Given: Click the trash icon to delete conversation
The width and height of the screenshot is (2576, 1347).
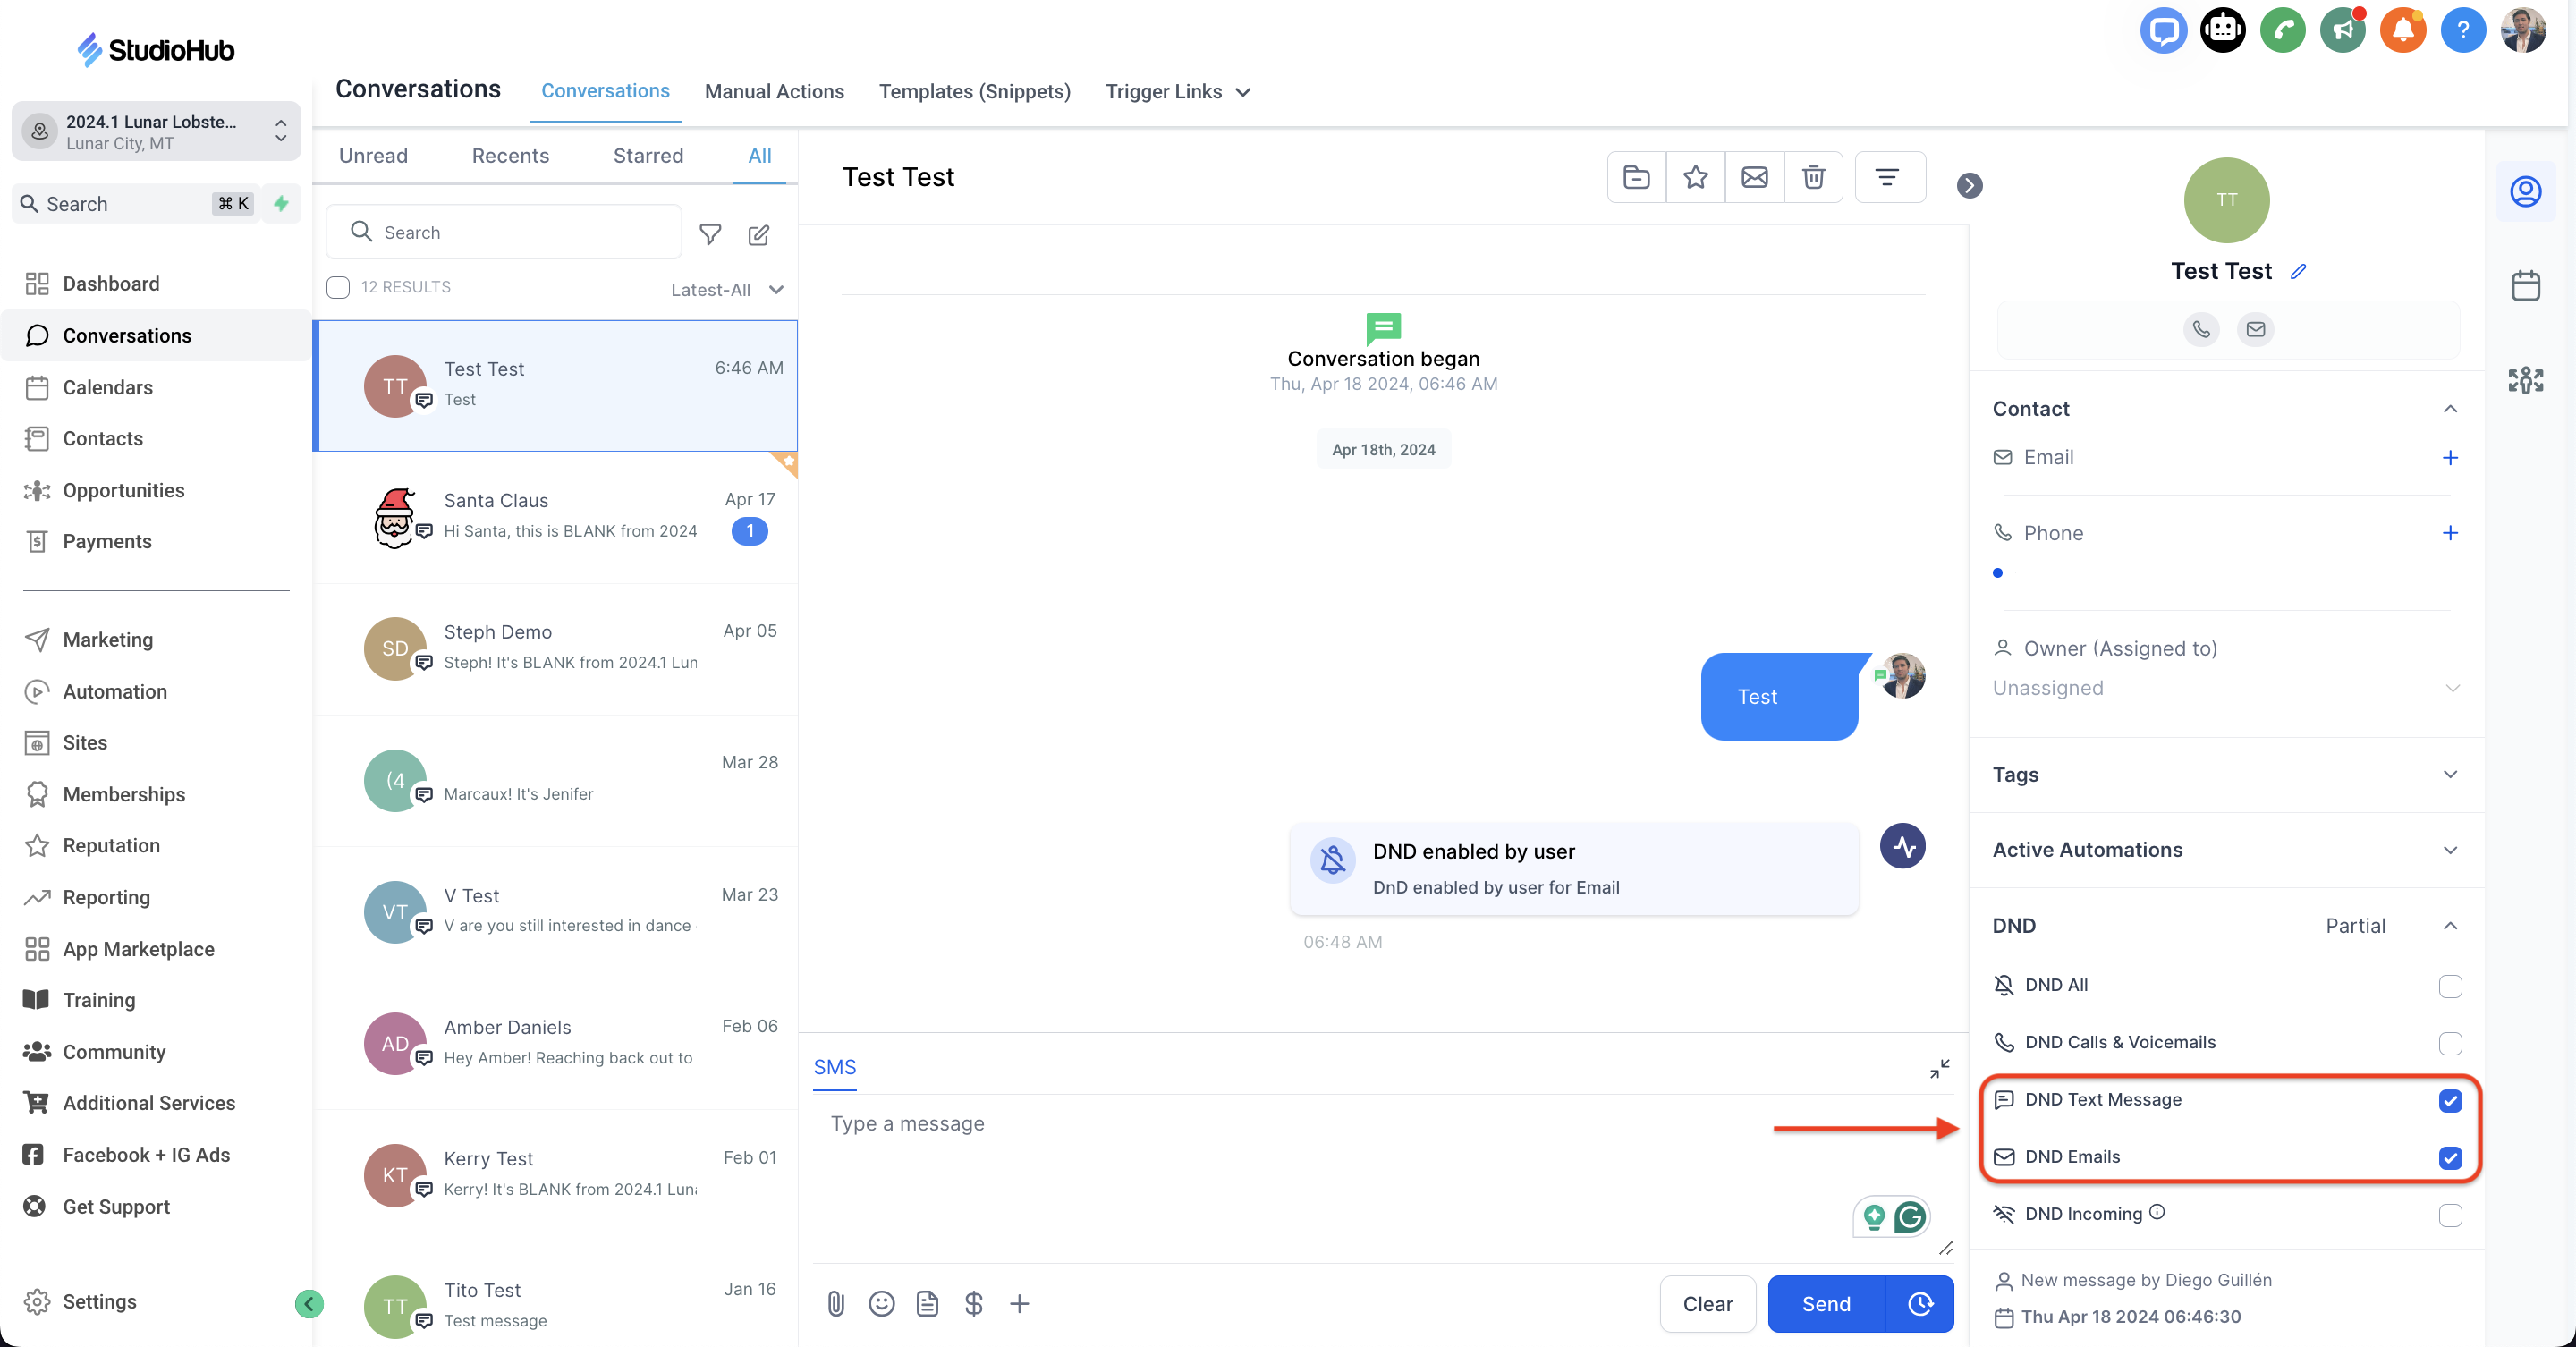Looking at the screenshot, I should click(1813, 178).
